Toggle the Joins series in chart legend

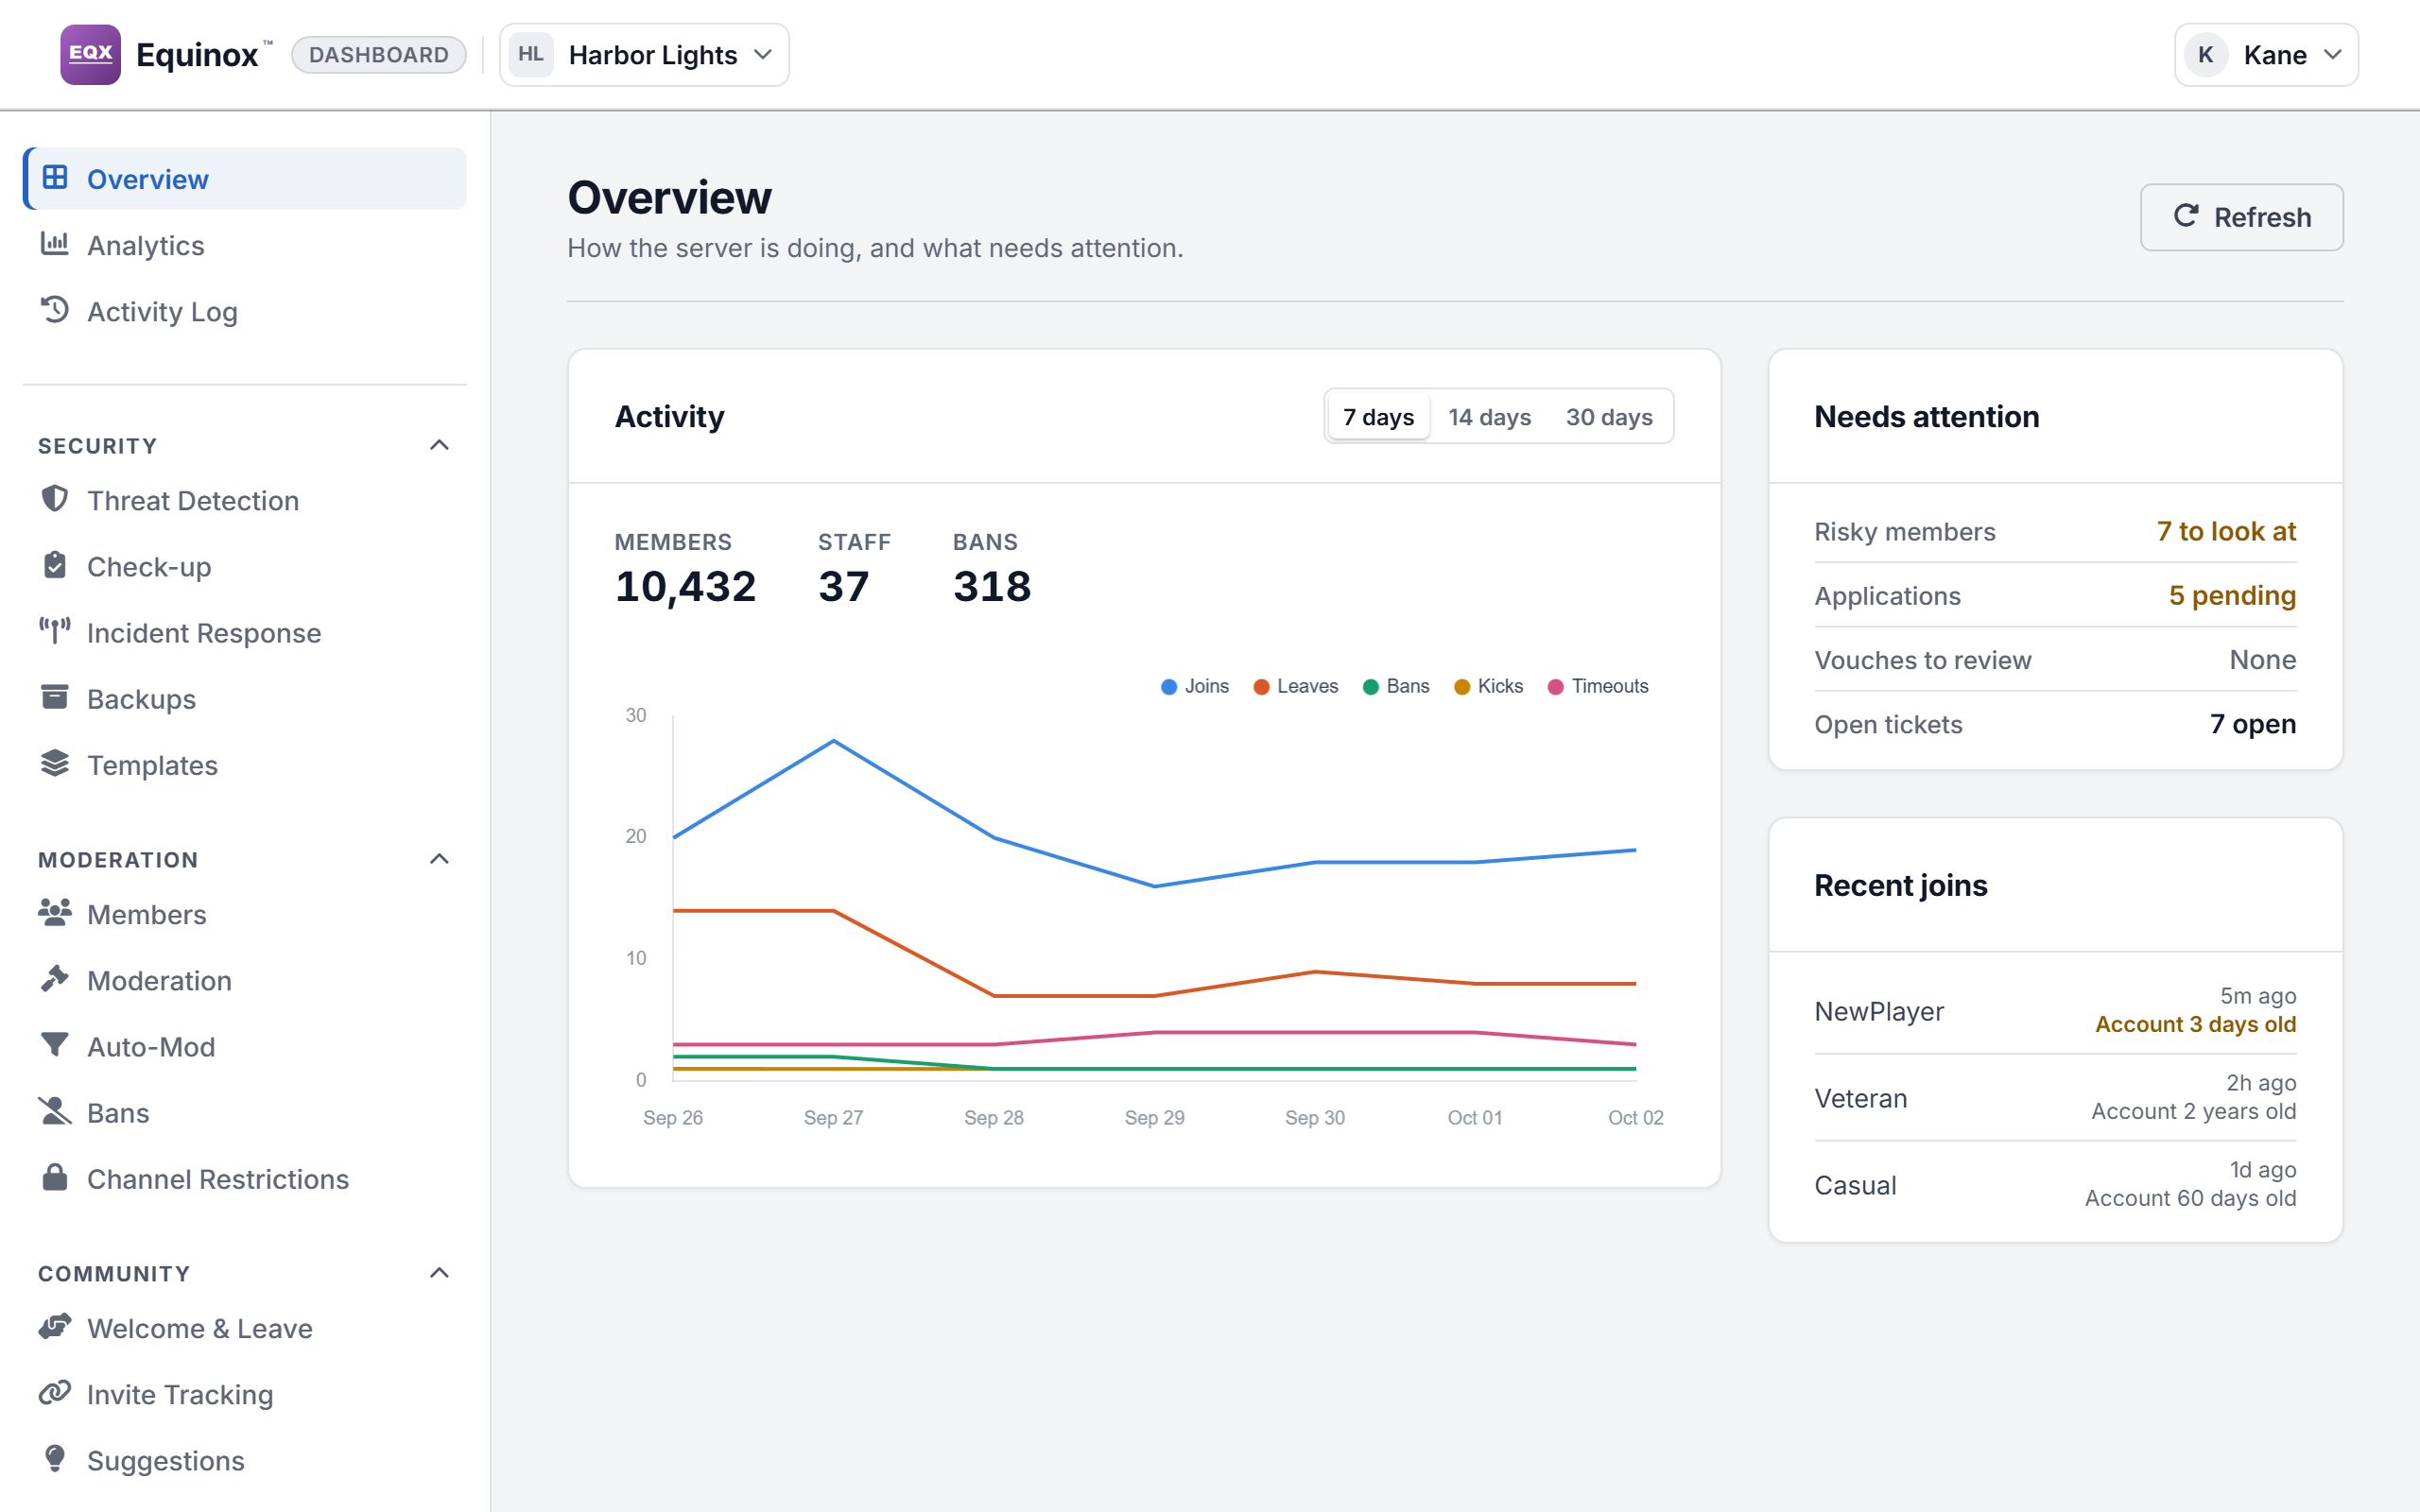(1195, 686)
